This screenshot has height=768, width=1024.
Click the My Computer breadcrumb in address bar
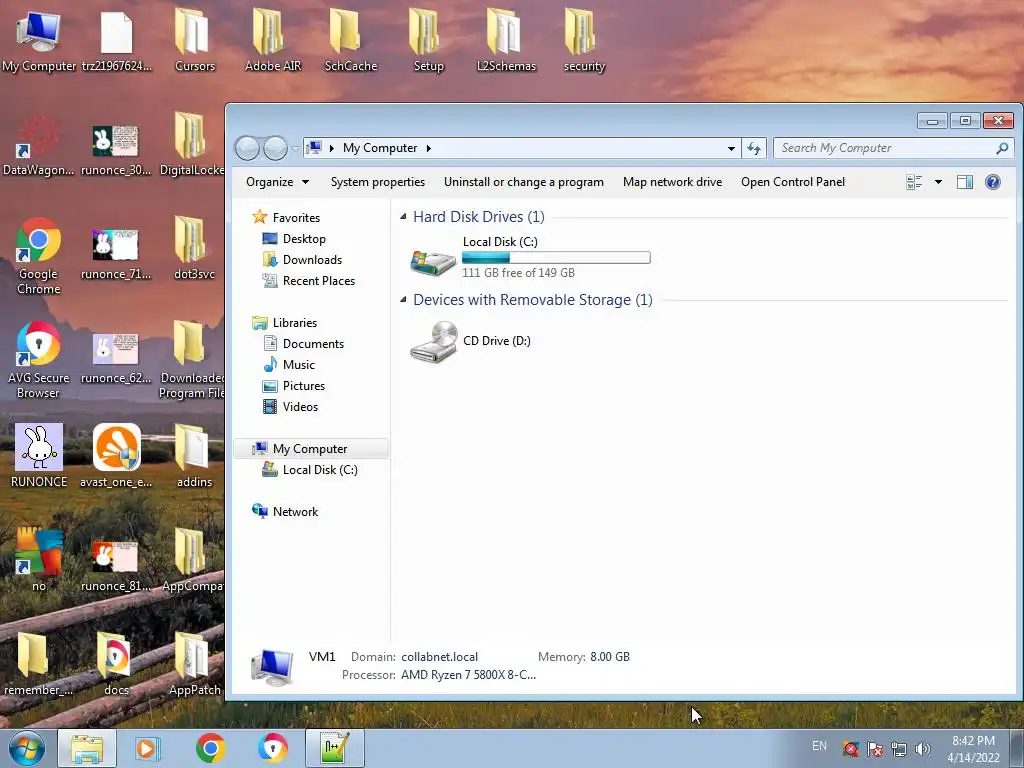click(x=379, y=148)
